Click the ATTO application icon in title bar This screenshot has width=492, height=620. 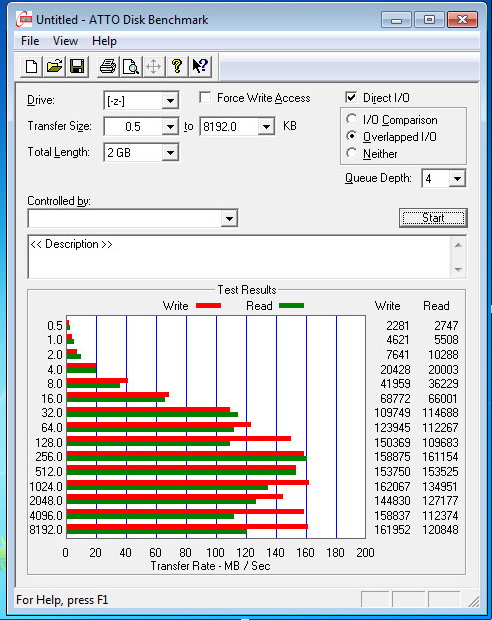23,19
